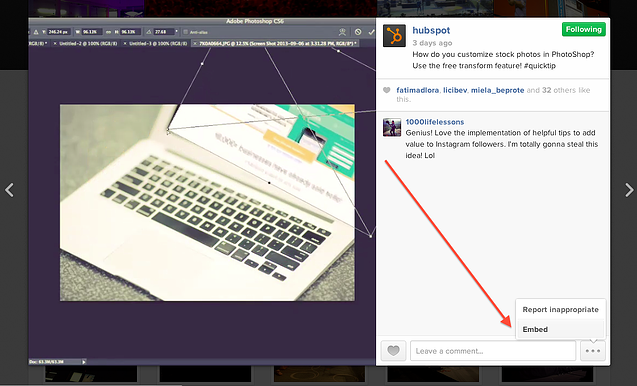The height and width of the screenshot is (386, 637).
Task: Open the three-dots more options menu
Action: click(x=593, y=351)
